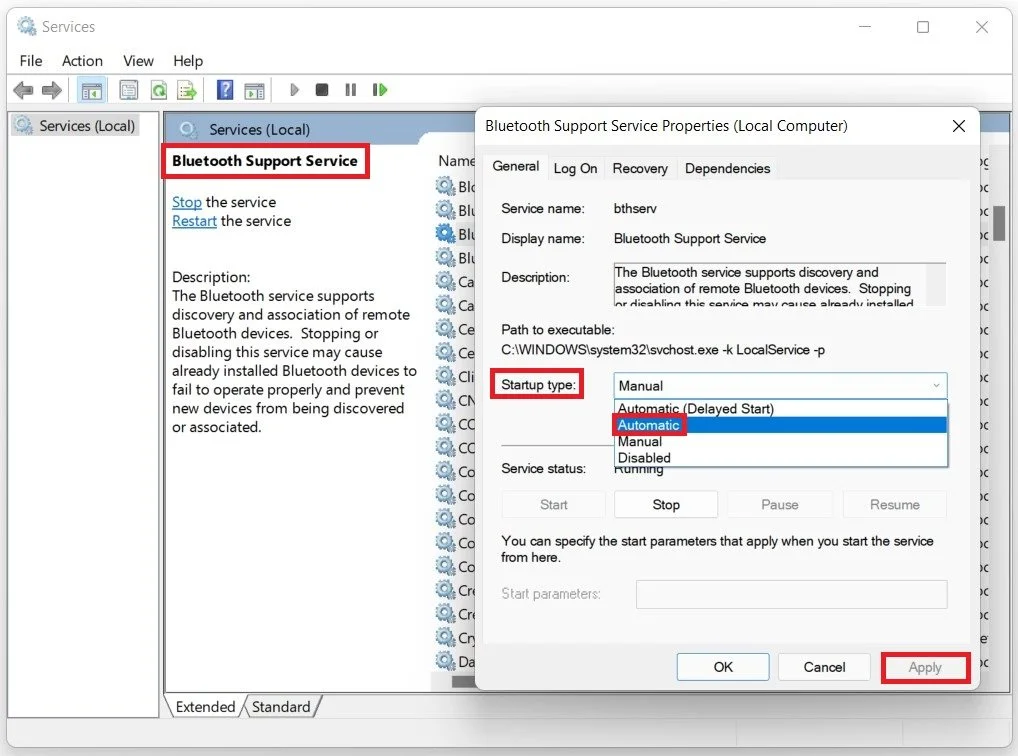Click the gear icon of the Da service row
The height and width of the screenshot is (756, 1018).
[445, 661]
